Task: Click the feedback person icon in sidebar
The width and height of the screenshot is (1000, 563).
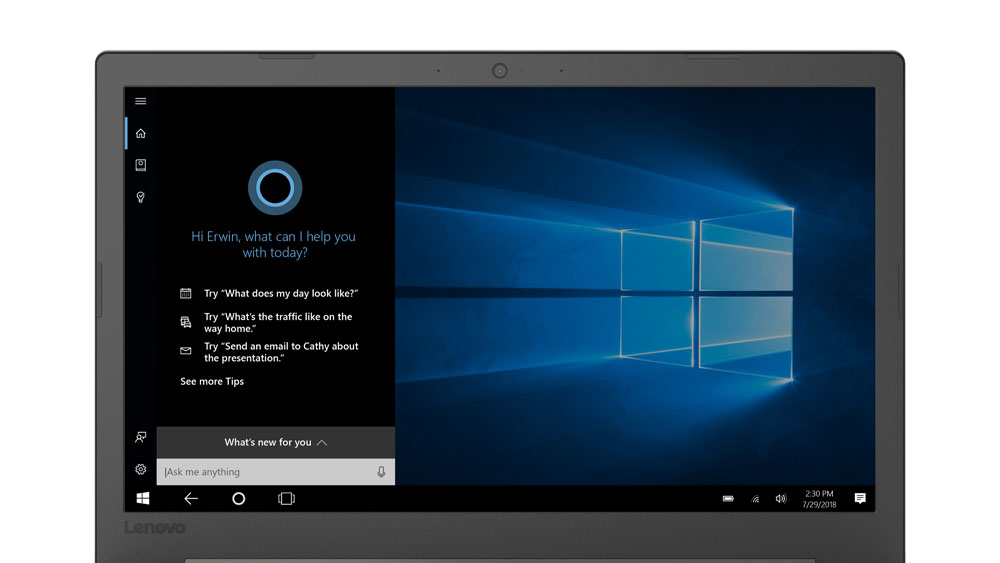Action: point(140,437)
